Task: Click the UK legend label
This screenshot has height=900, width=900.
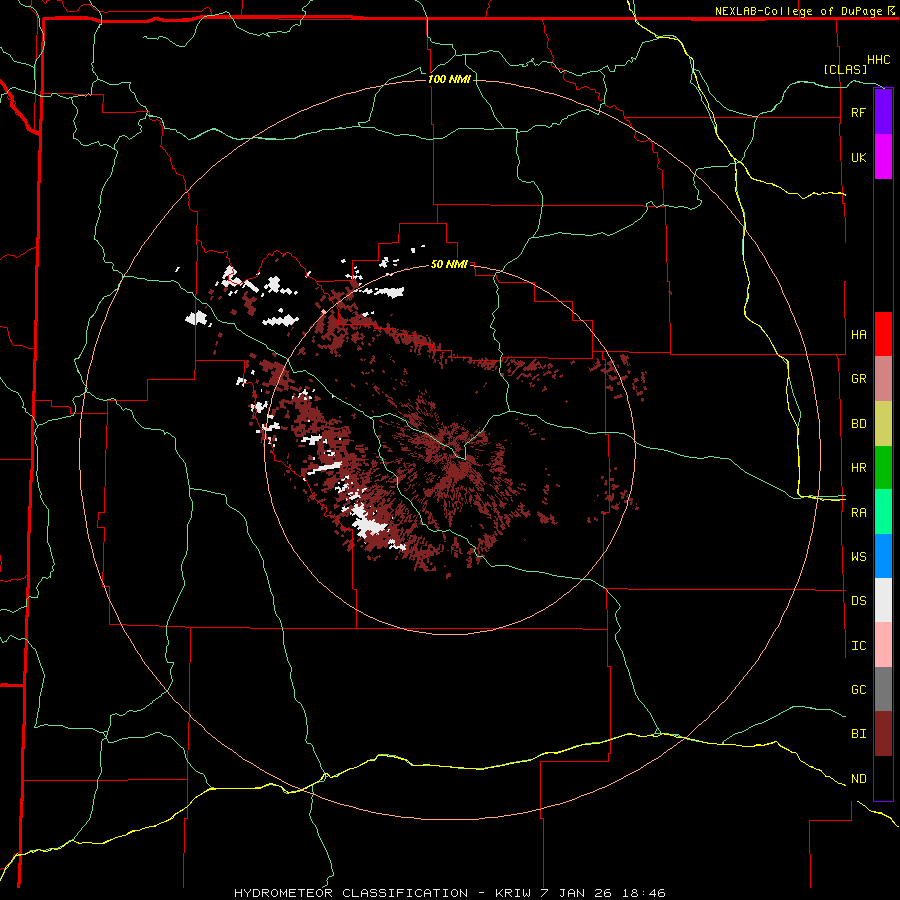Action: click(x=858, y=157)
